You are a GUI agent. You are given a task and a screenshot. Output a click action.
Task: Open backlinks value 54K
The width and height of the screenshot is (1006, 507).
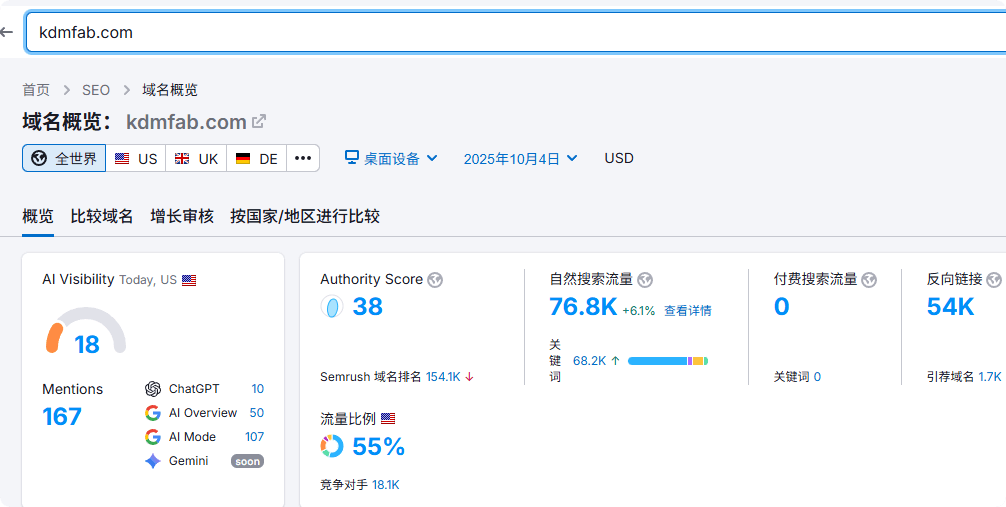click(x=951, y=307)
